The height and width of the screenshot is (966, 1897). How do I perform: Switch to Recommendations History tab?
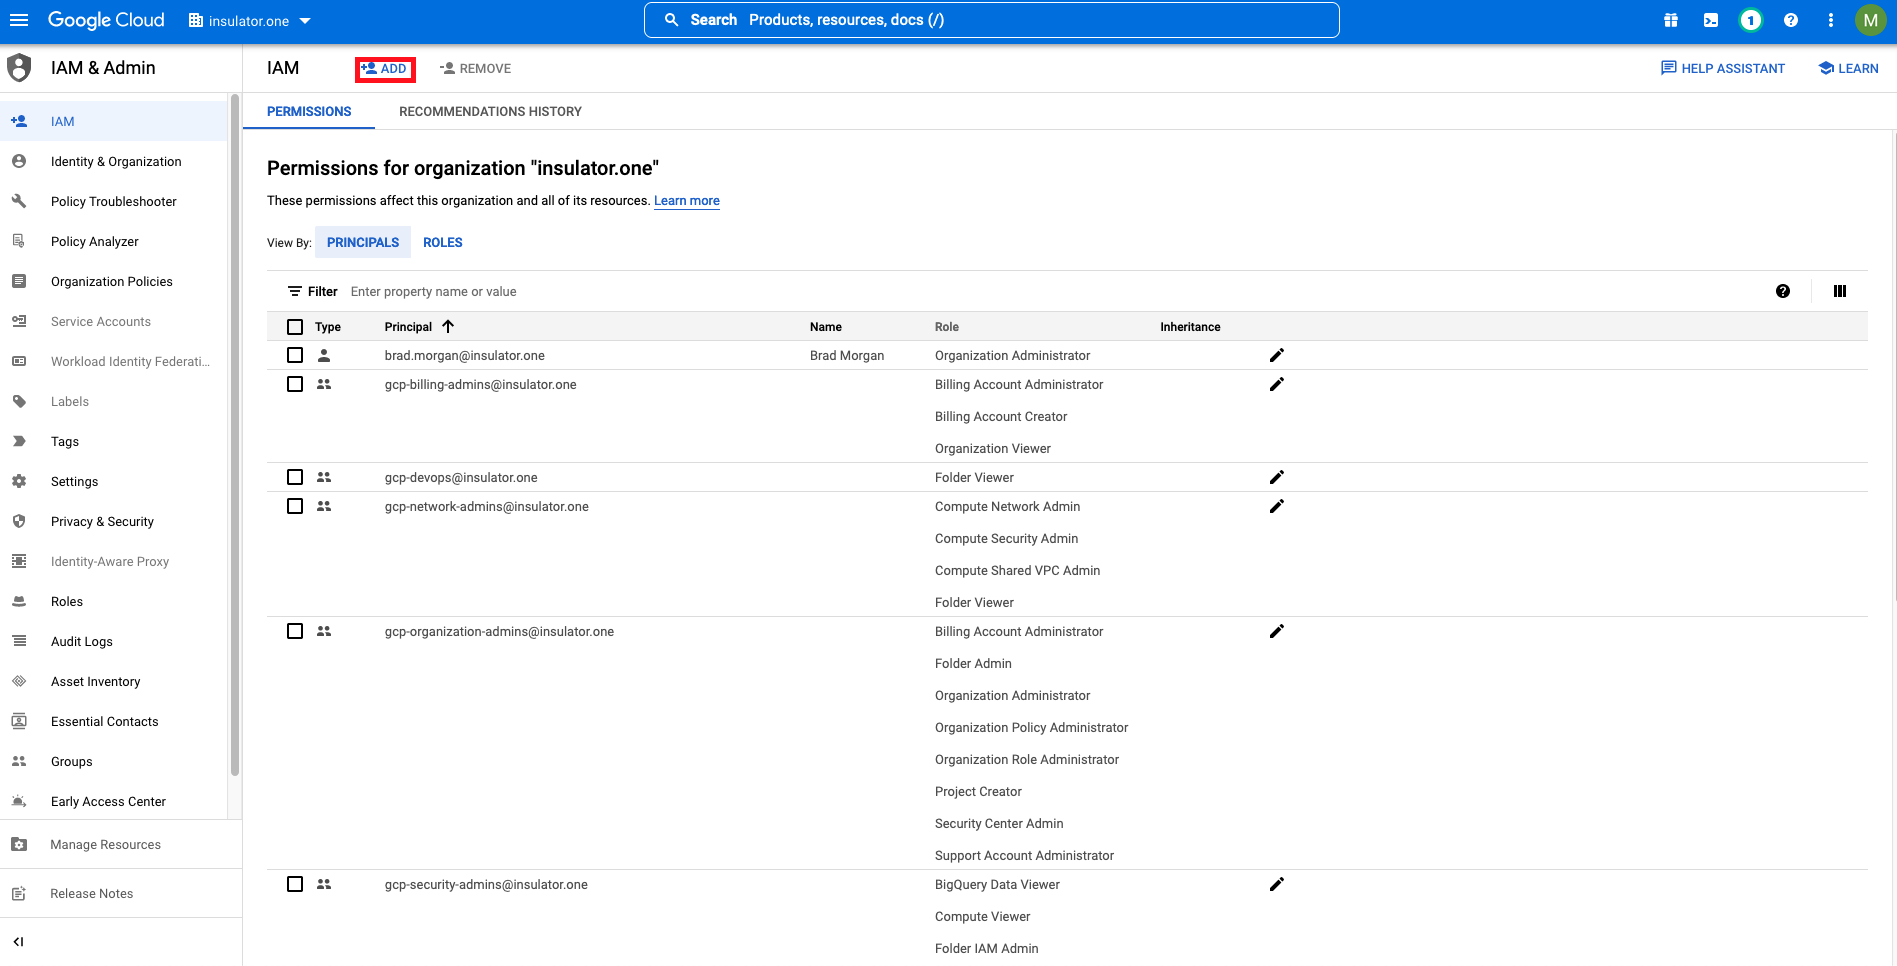[x=490, y=111]
